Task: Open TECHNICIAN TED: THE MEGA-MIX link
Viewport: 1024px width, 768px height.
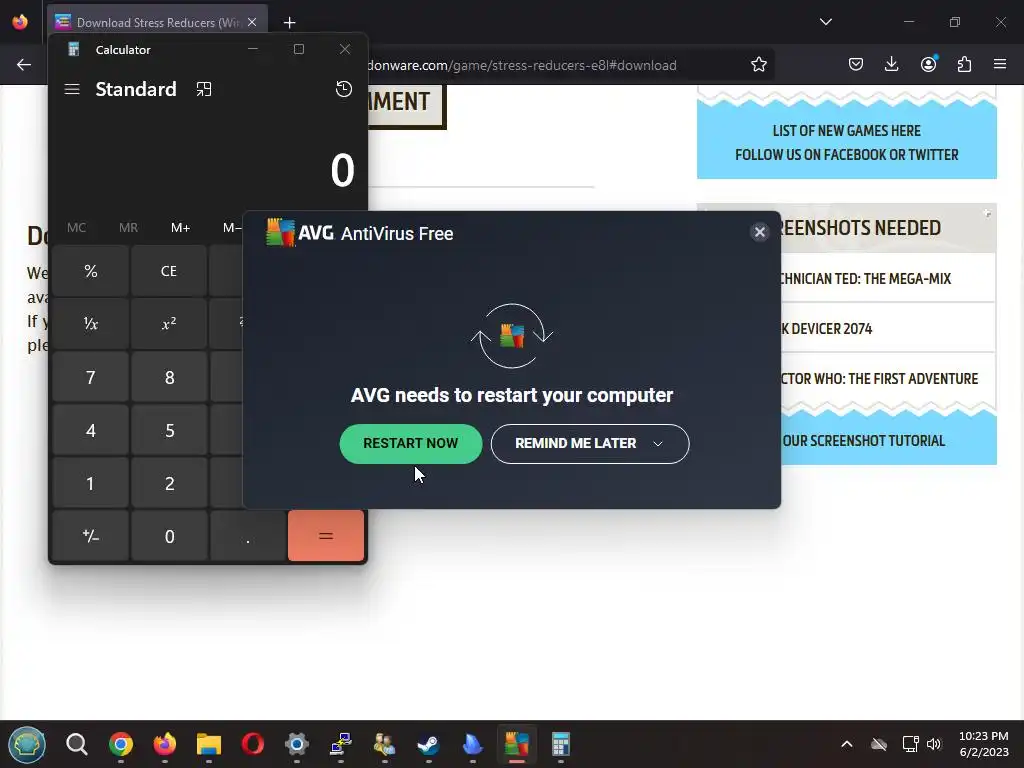Action: [865, 279]
